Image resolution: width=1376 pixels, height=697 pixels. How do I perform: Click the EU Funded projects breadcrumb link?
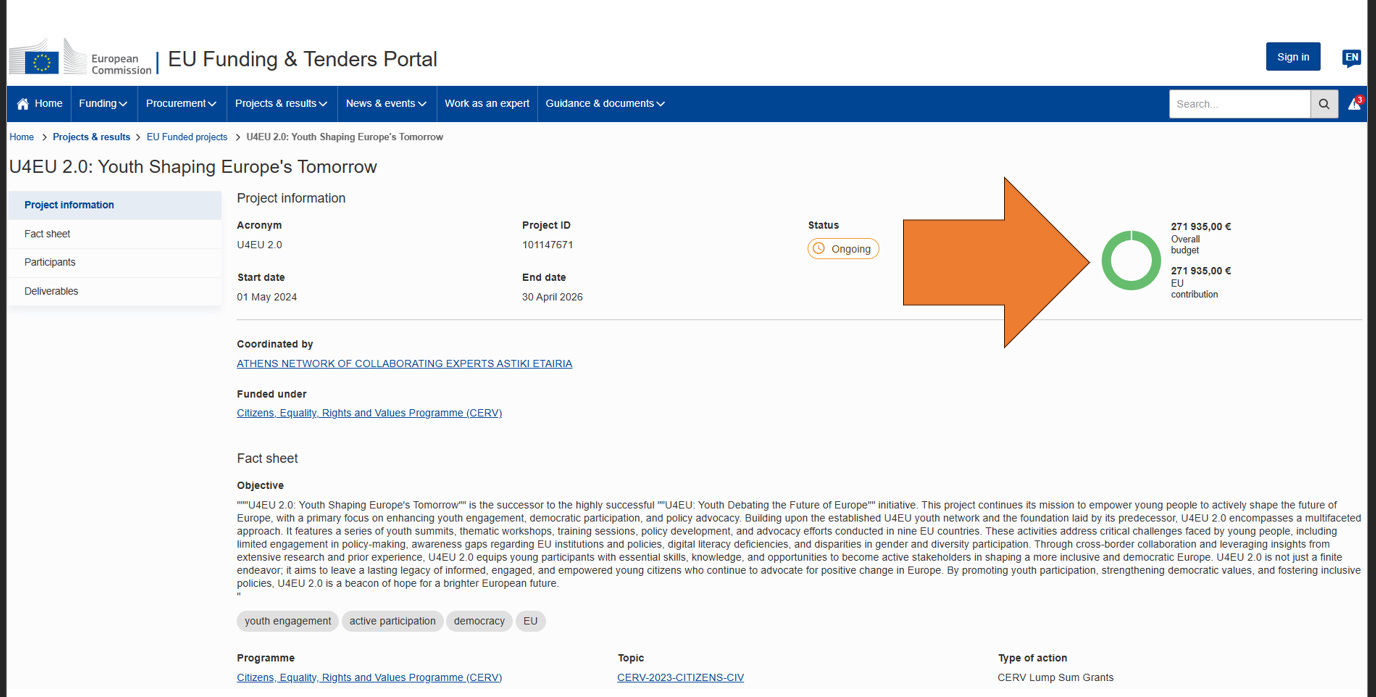pyautogui.click(x=187, y=137)
